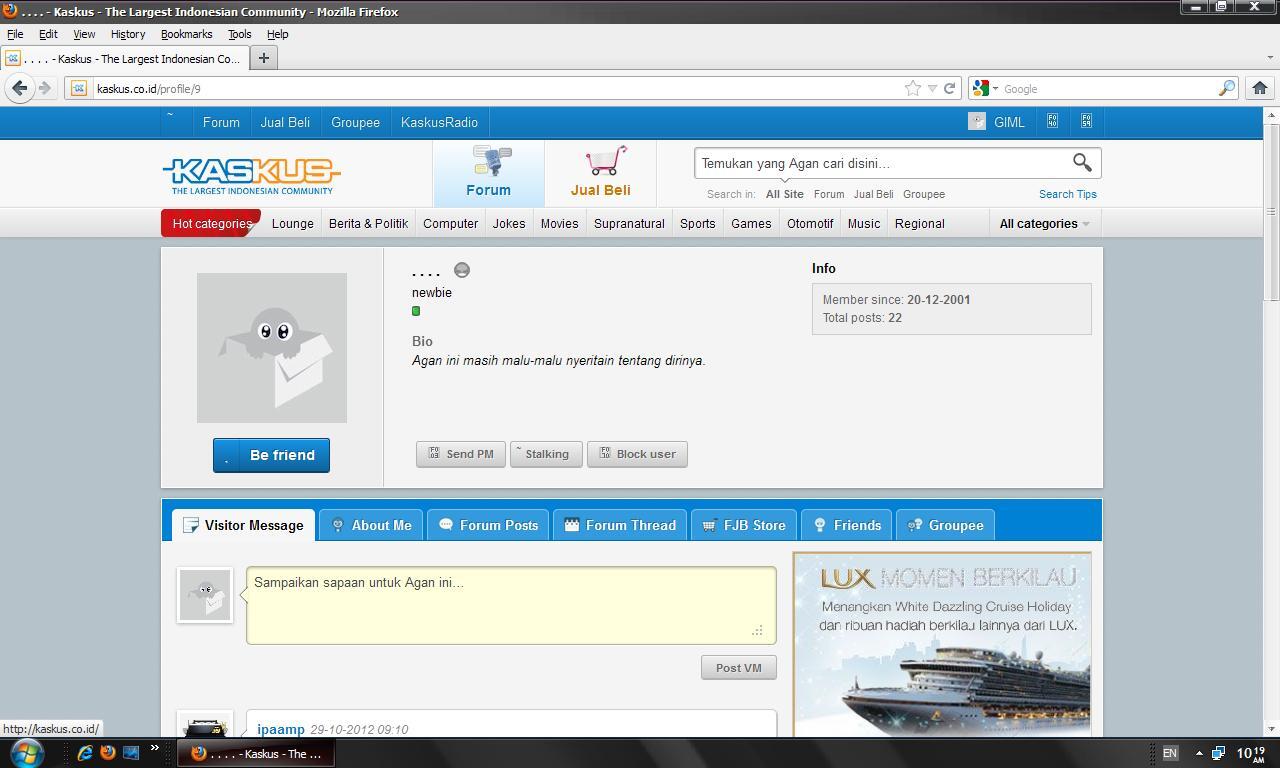This screenshot has width=1280, height=768.
Task: Click the Send PM button
Action: [x=461, y=454]
